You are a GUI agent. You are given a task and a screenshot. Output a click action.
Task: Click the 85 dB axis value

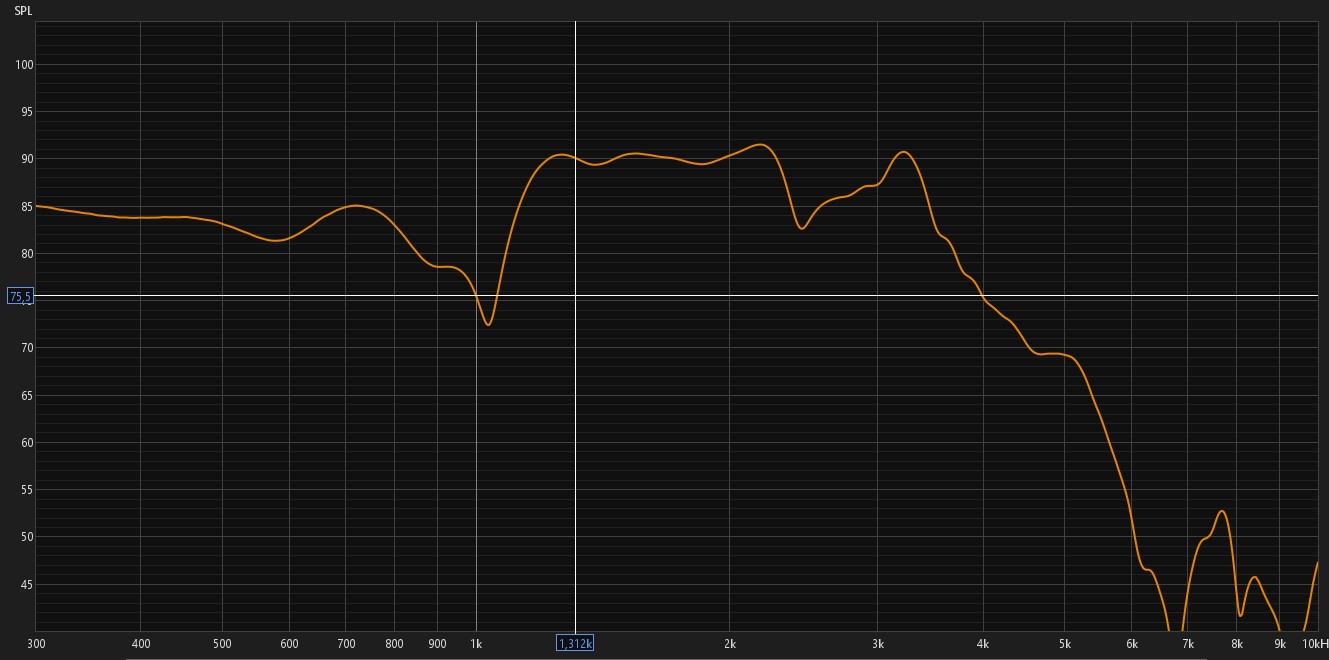(x=27, y=207)
